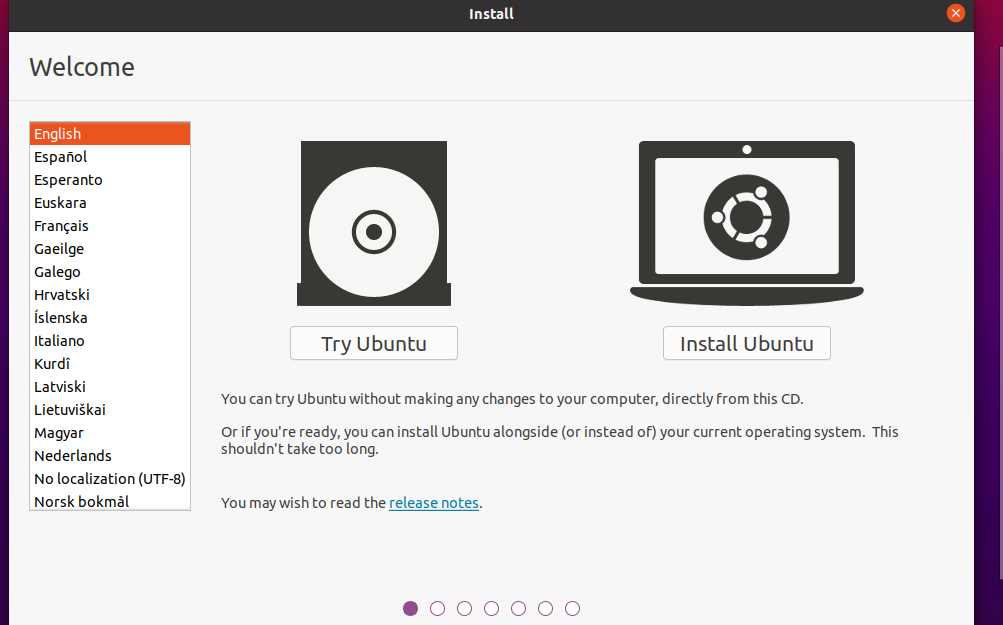Select Español language
1003x625 pixels.
(x=110, y=157)
